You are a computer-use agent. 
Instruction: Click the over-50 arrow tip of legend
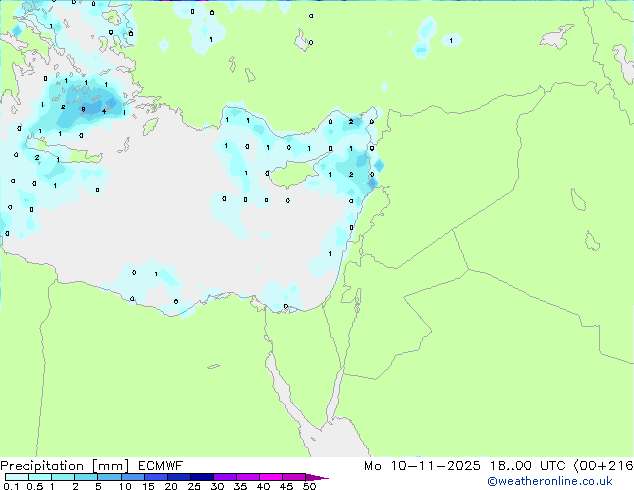tap(317, 477)
